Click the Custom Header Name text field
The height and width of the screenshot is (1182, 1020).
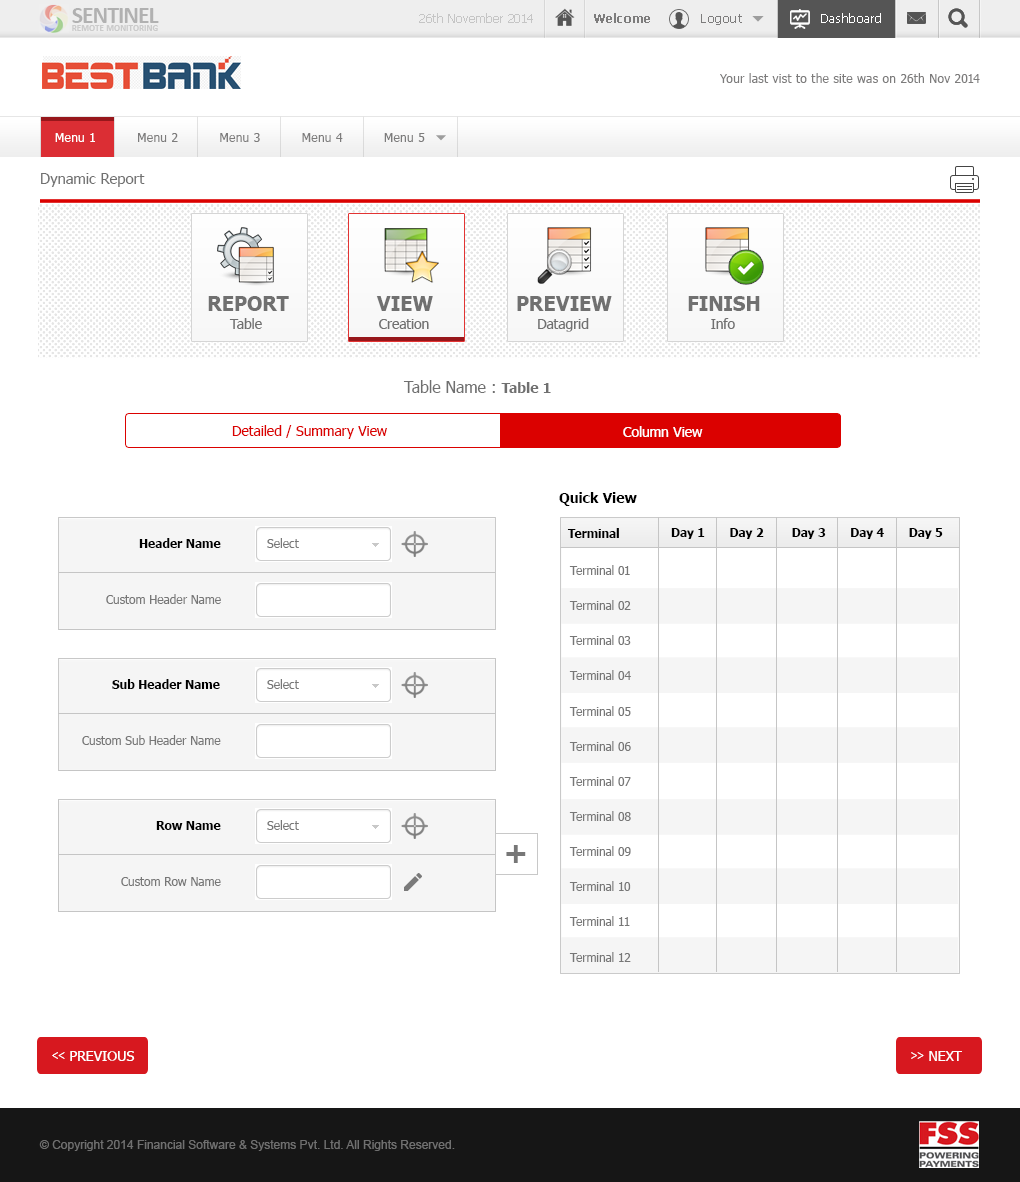[x=323, y=600]
